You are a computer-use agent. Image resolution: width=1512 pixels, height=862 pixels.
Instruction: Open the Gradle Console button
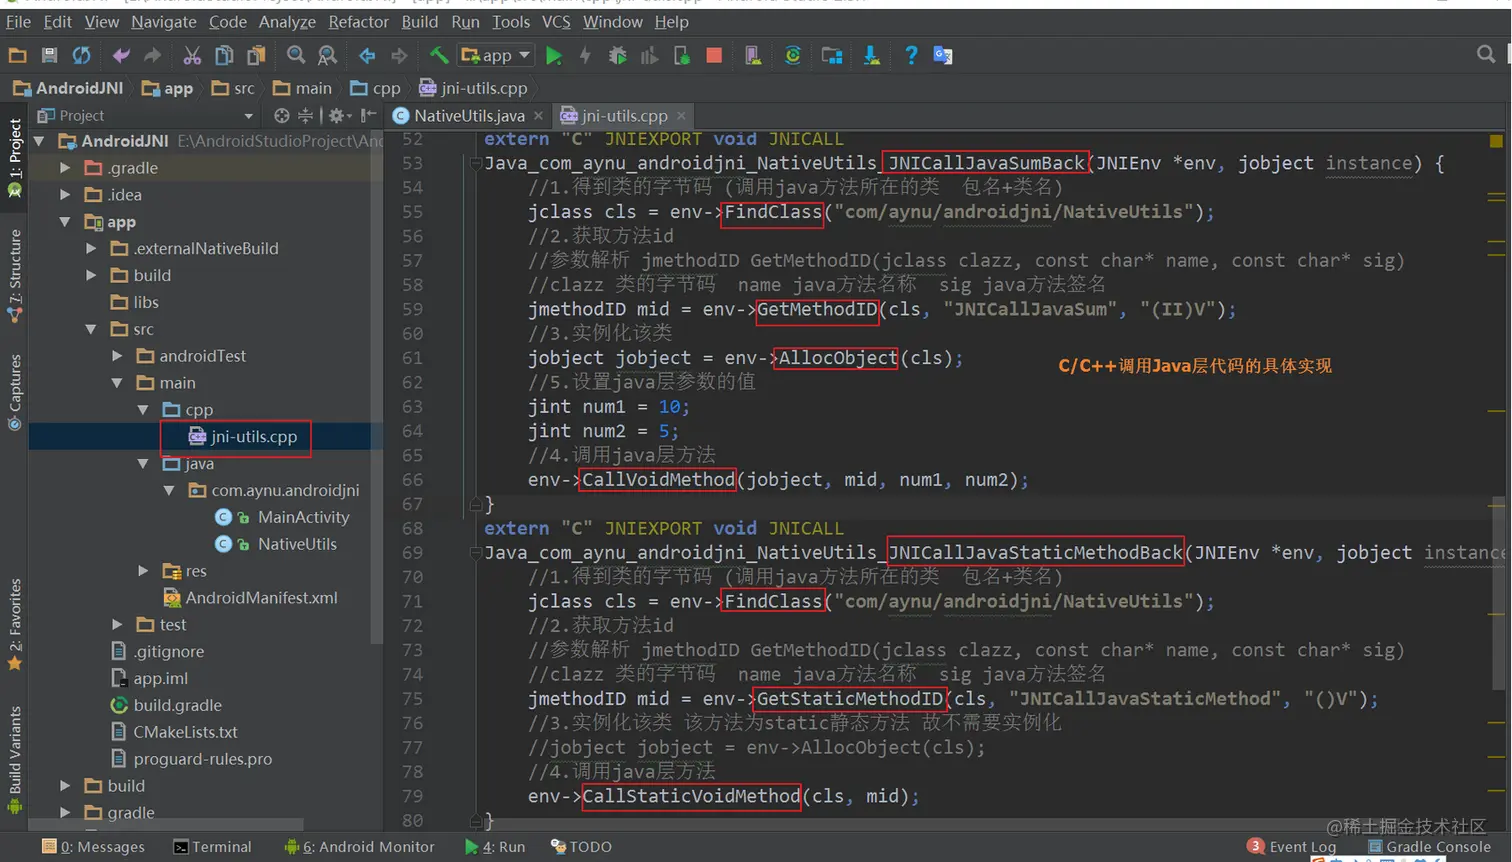(1430, 847)
